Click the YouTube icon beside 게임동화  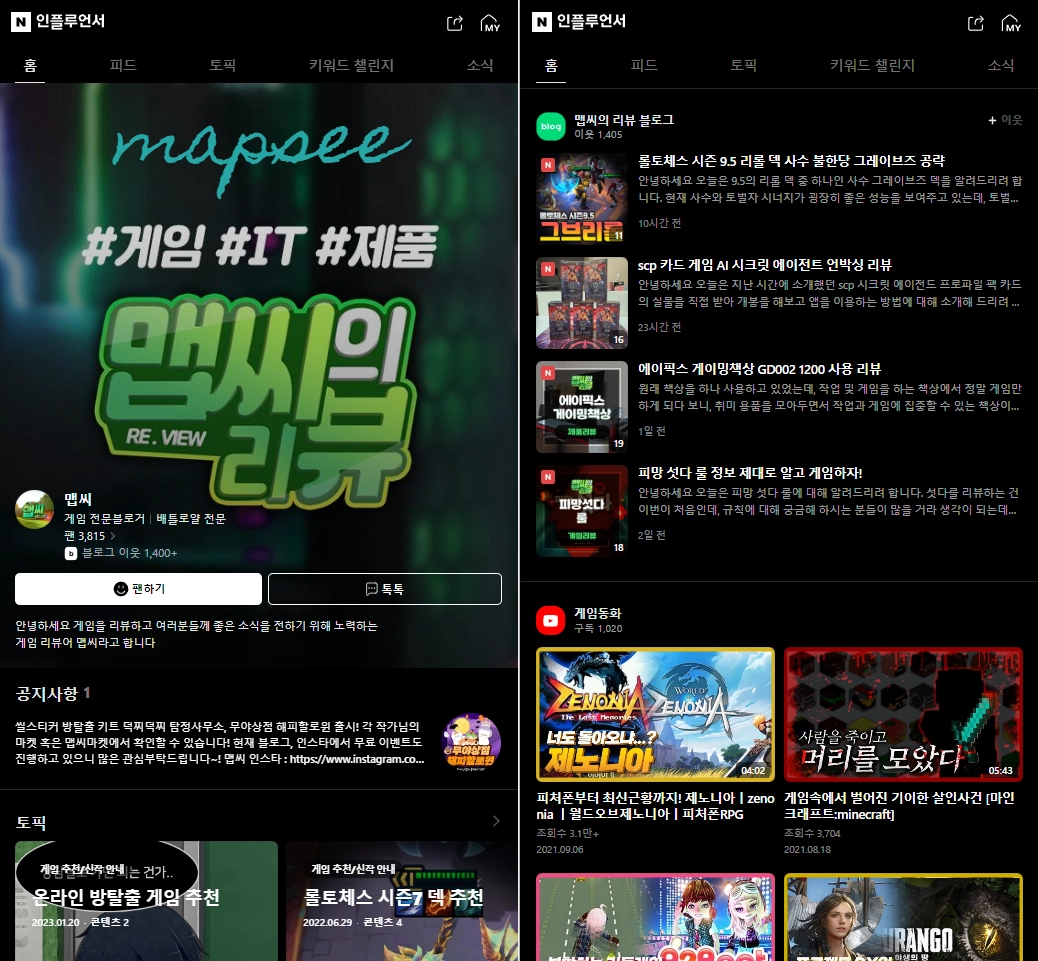[551, 620]
